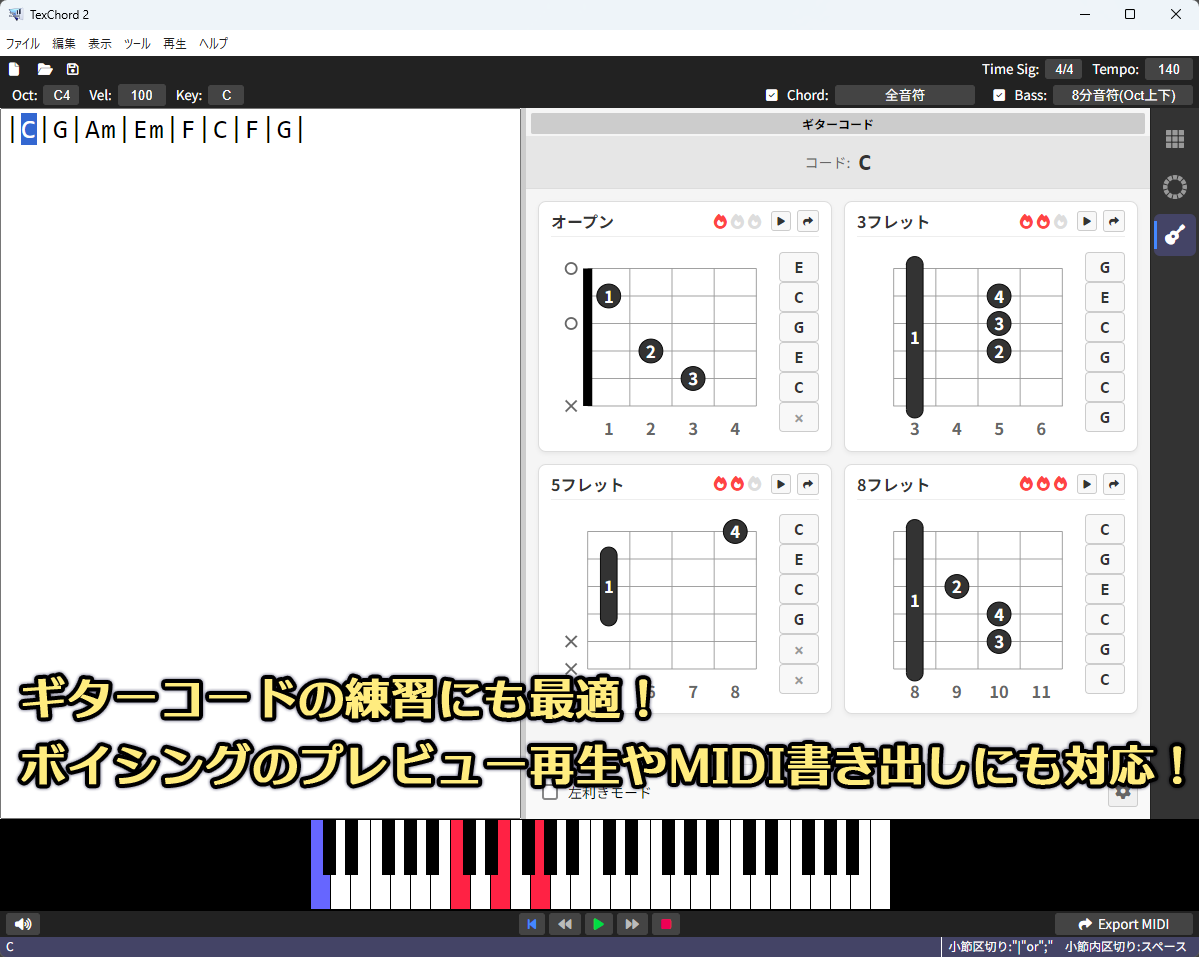Stop playback with the red square
Screen dimensions: 1199x957
click(x=666, y=924)
